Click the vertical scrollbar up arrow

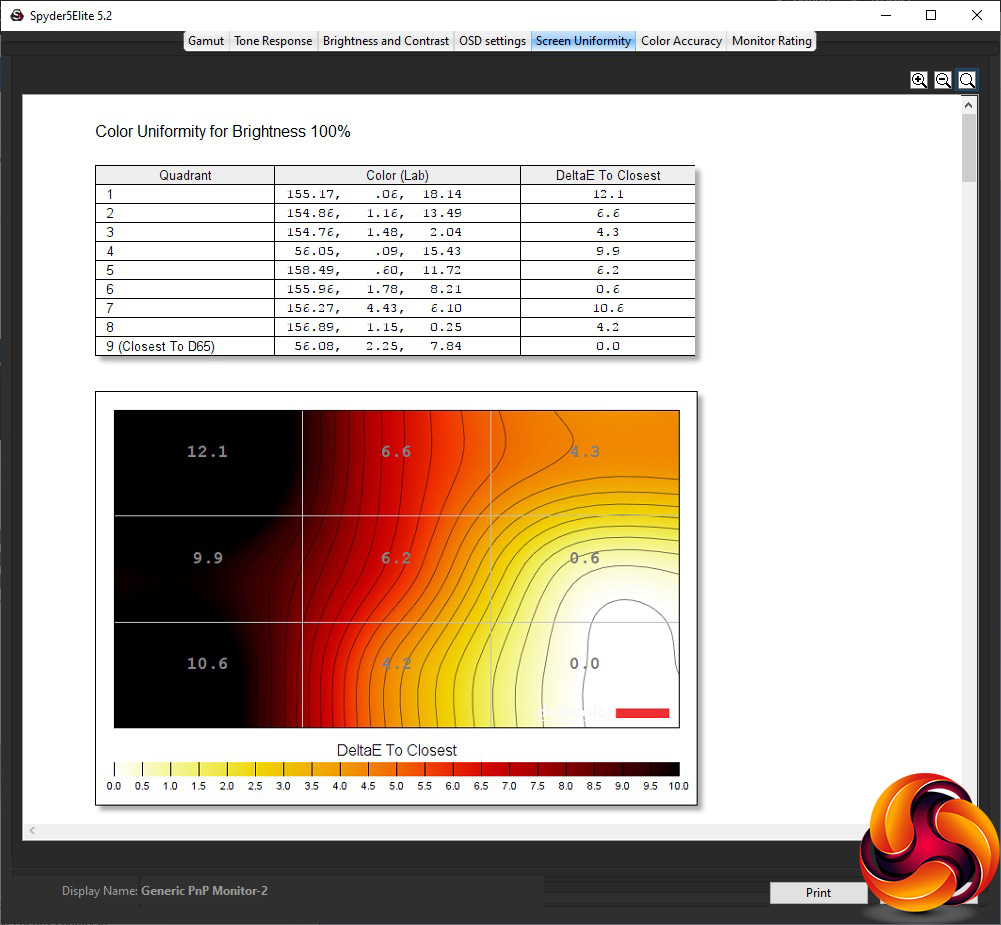[x=969, y=104]
